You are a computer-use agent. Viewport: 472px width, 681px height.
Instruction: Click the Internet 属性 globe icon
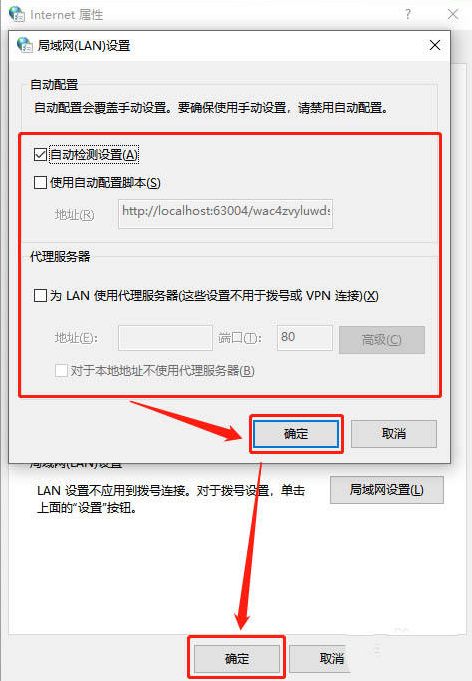(x=17, y=14)
